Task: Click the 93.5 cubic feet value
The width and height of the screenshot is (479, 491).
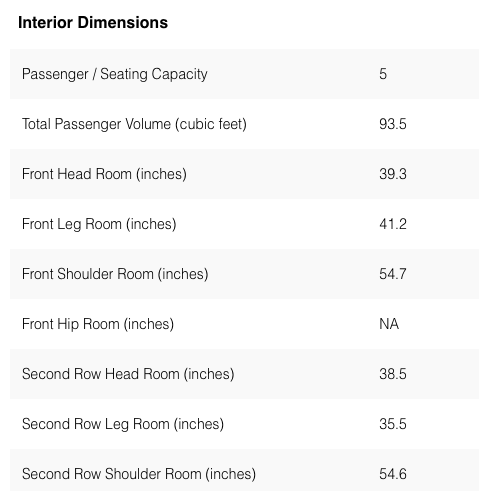Action: (x=393, y=124)
